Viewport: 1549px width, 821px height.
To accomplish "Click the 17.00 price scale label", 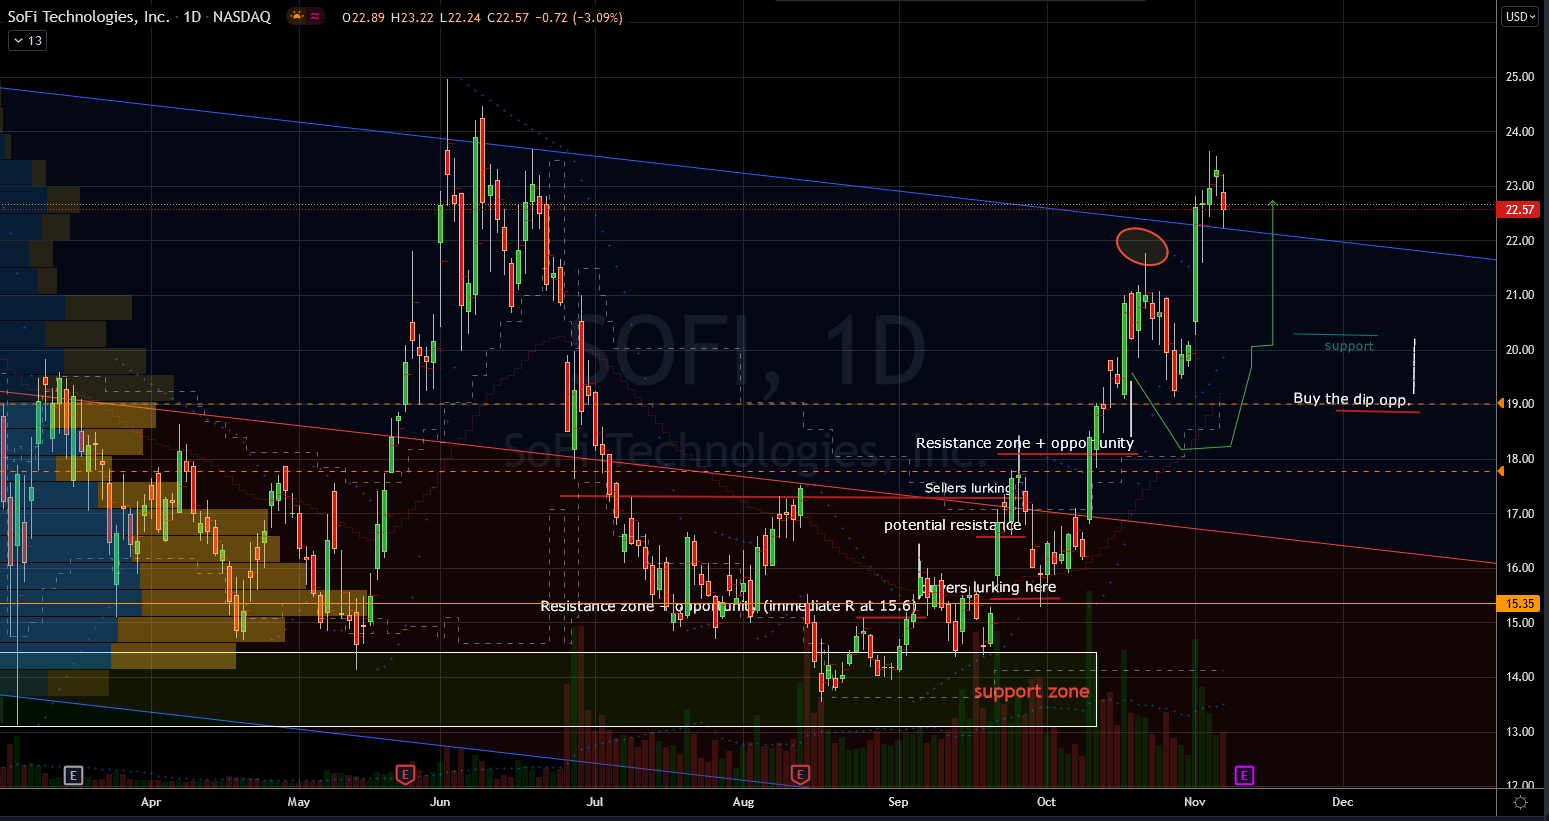I will [1520, 514].
